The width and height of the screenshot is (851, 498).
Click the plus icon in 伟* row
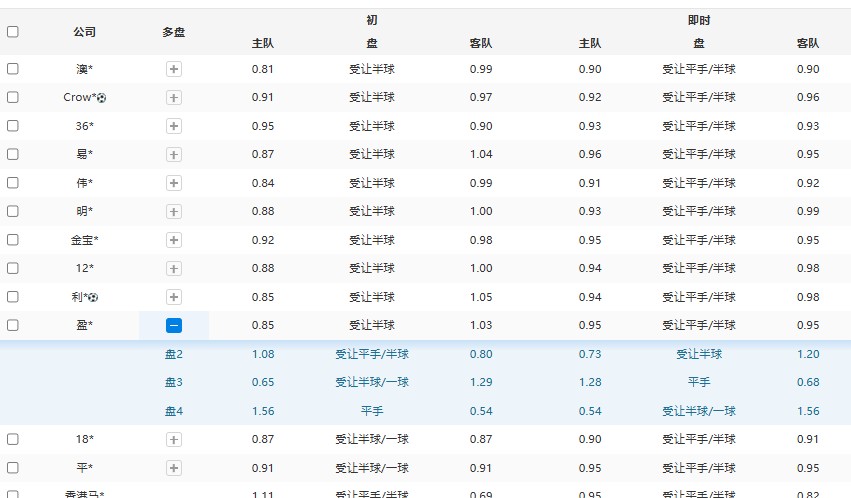174,183
